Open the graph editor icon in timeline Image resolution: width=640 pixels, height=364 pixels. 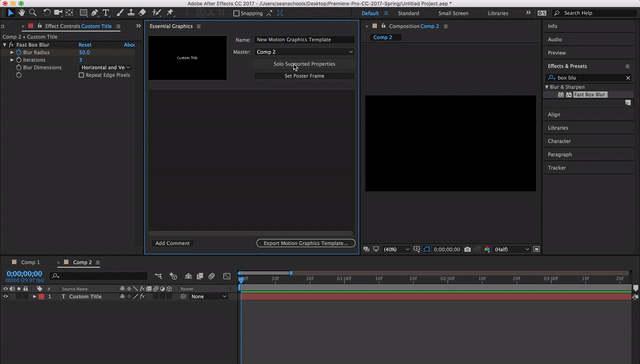pyautogui.click(x=227, y=276)
